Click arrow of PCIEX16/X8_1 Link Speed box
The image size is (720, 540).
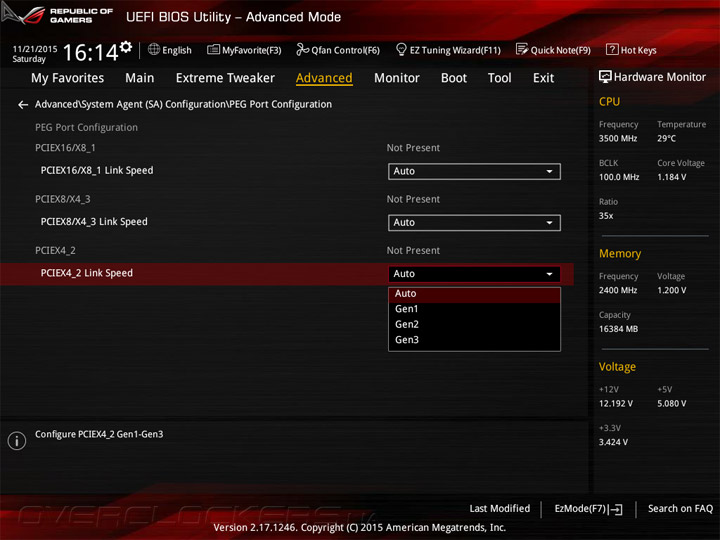coord(550,171)
